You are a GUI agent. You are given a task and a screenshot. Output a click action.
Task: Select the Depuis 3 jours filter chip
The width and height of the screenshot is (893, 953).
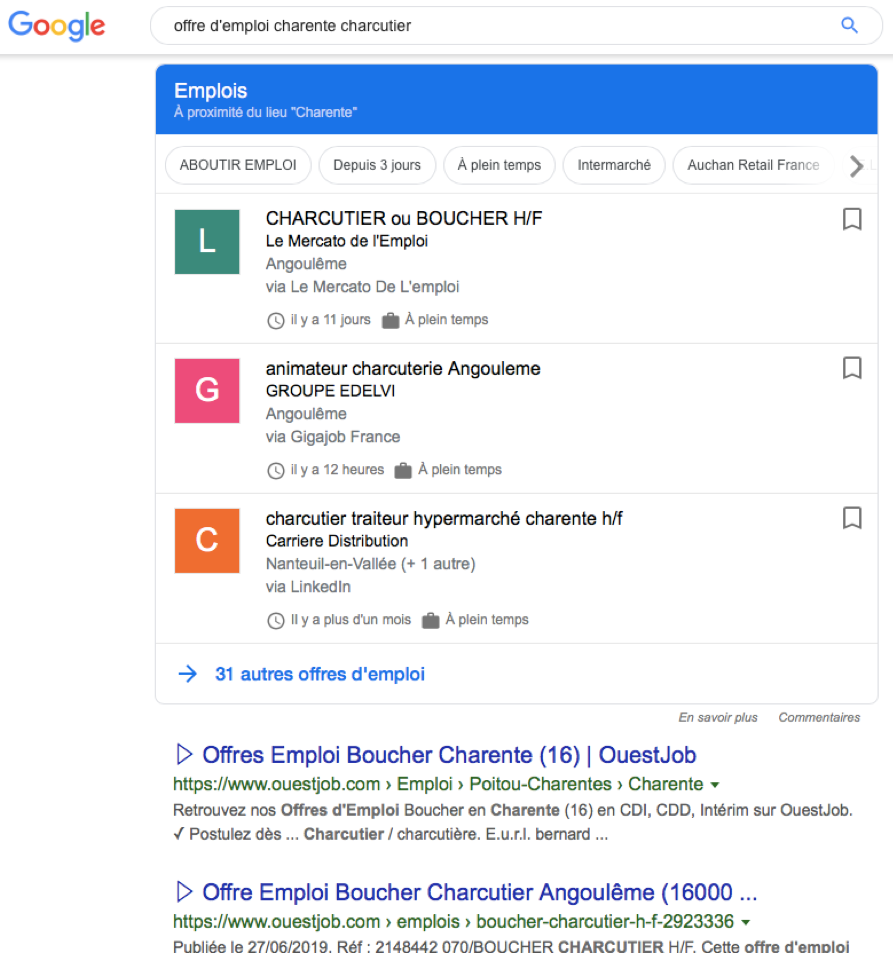[x=377, y=165]
